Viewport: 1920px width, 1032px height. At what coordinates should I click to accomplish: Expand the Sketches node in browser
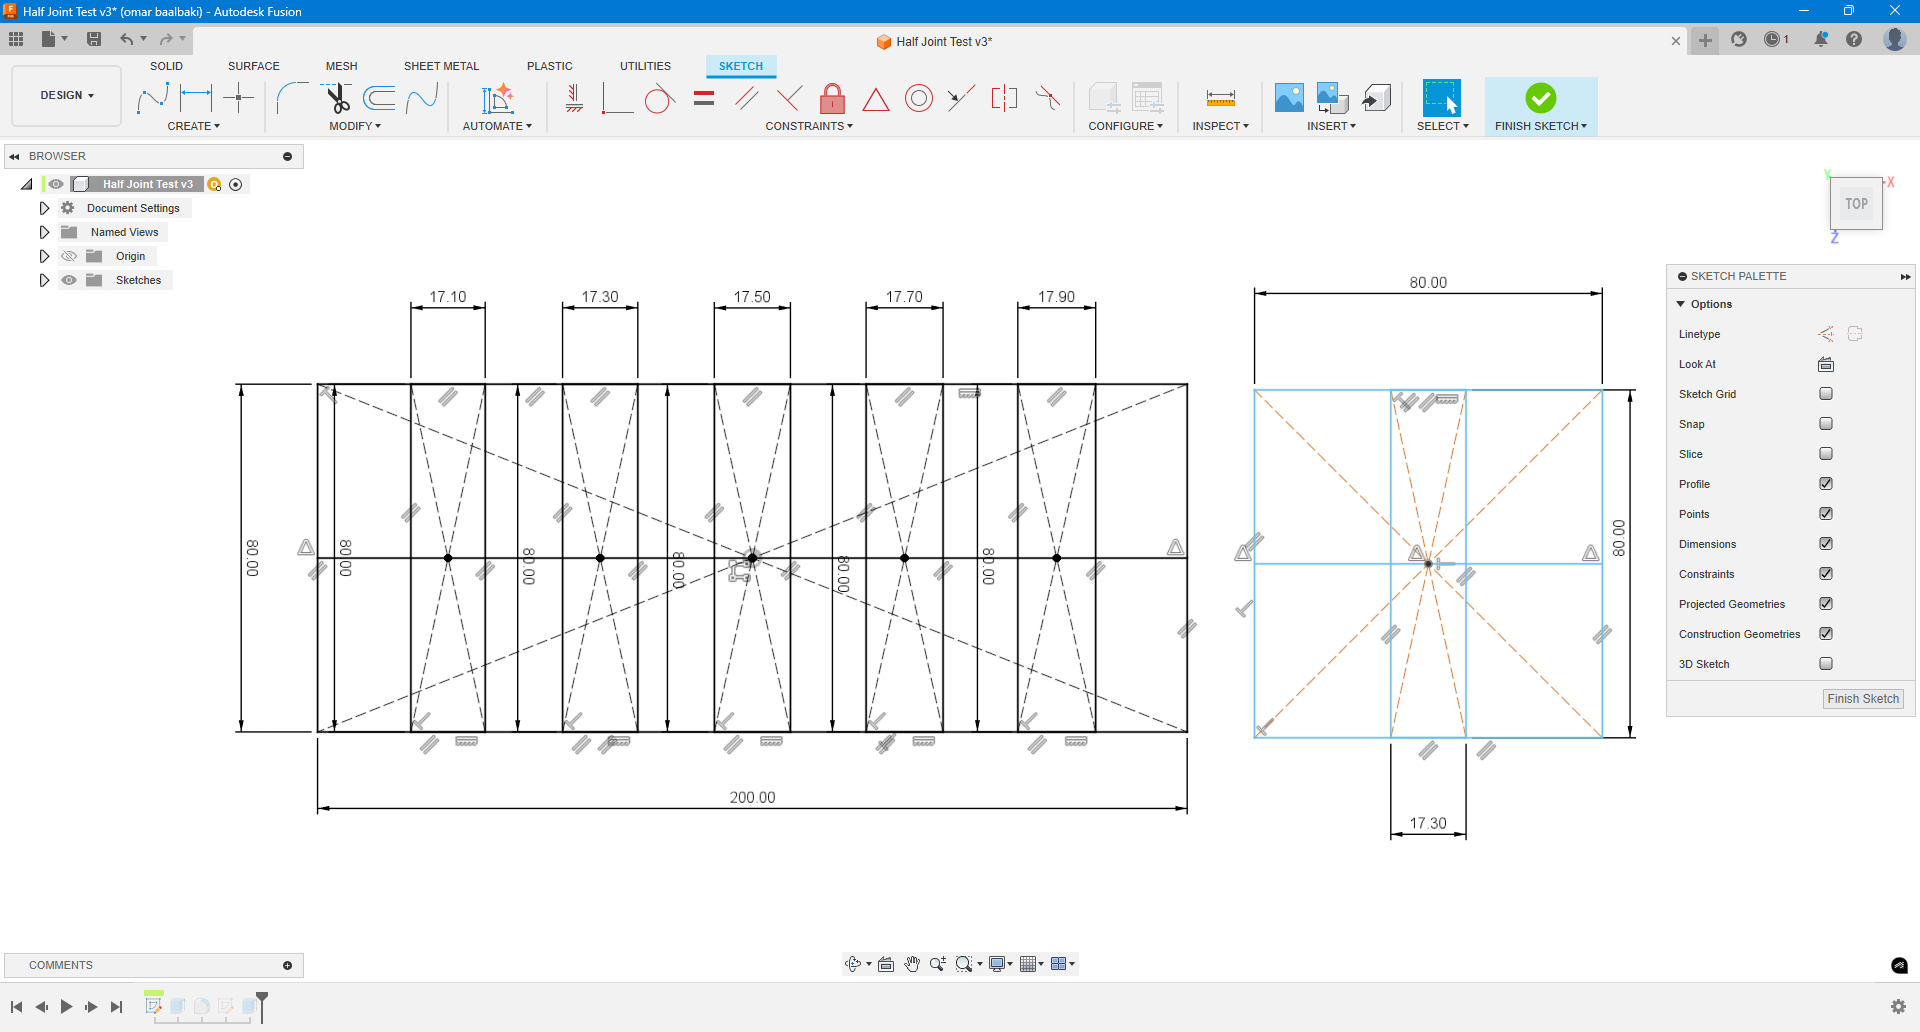44,280
